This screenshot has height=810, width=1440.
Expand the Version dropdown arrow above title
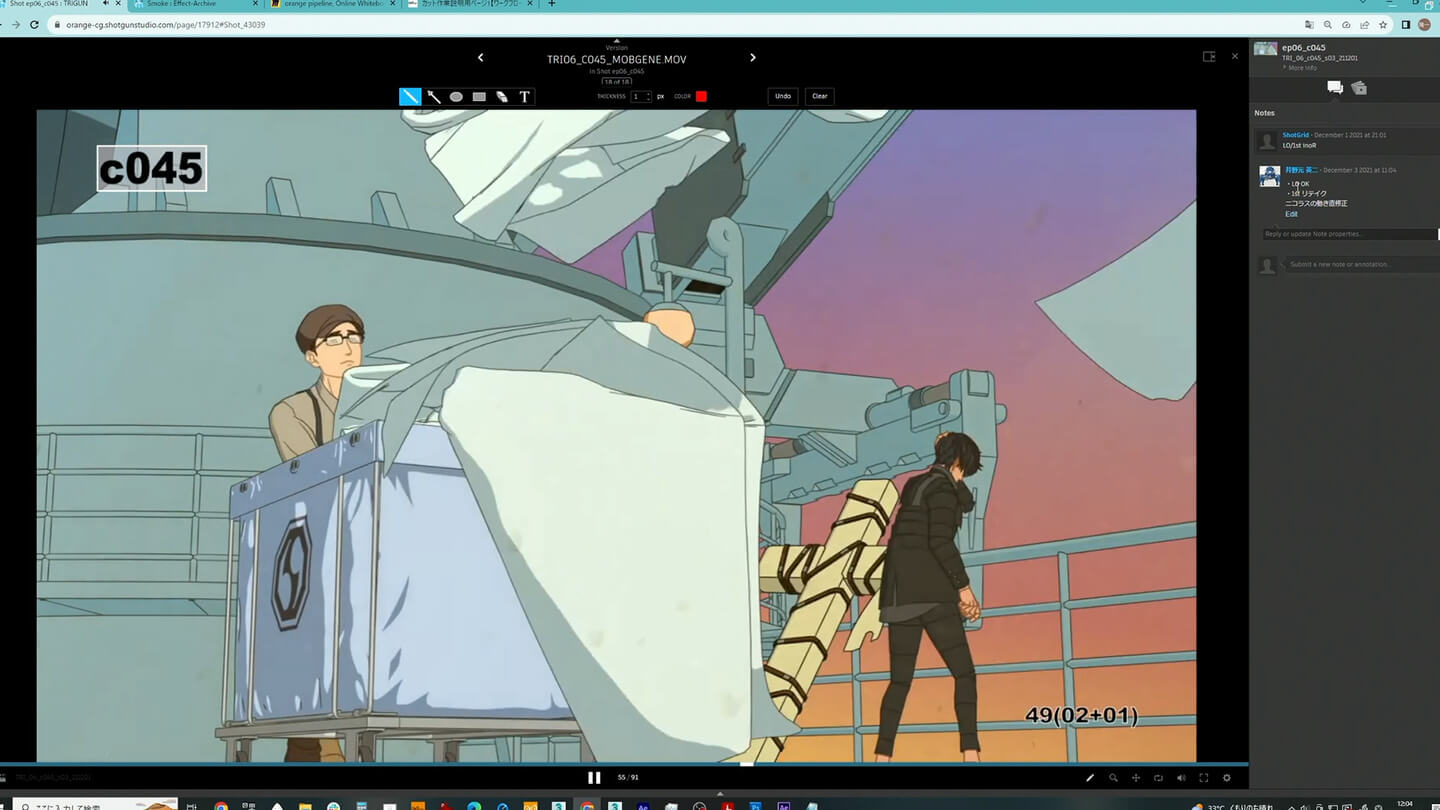click(616, 42)
